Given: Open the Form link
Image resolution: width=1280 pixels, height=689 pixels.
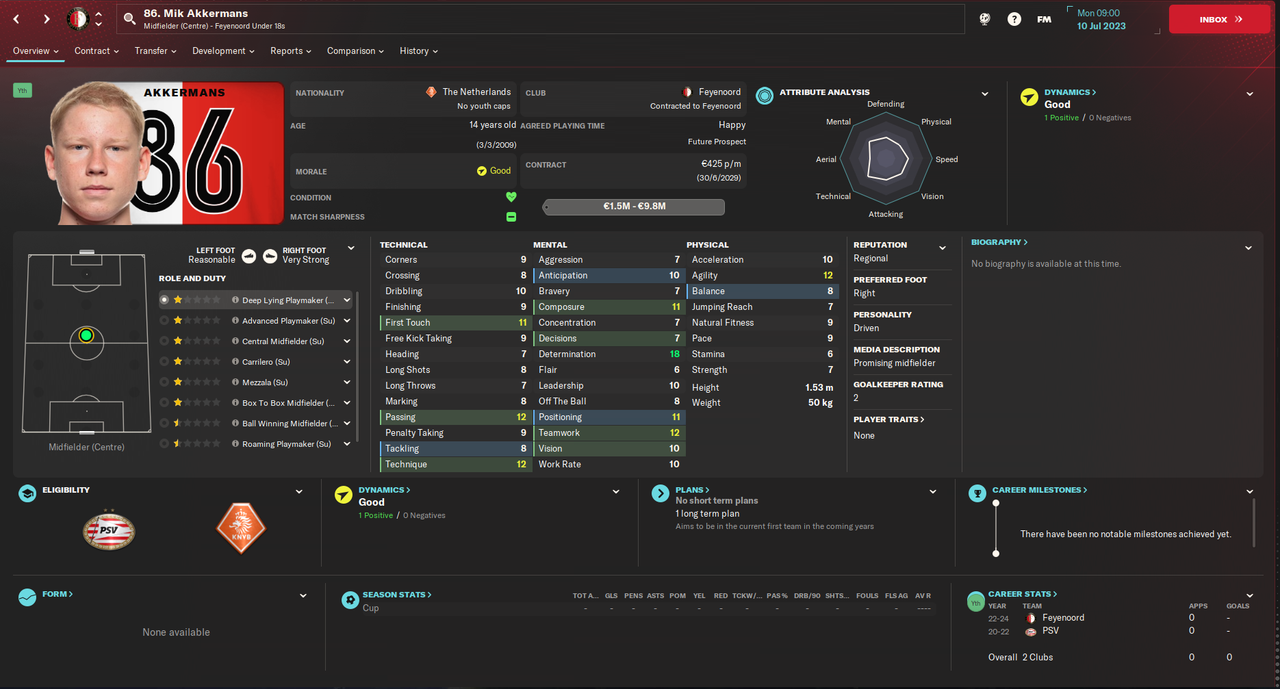Looking at the screenshot, I should 57,594.
